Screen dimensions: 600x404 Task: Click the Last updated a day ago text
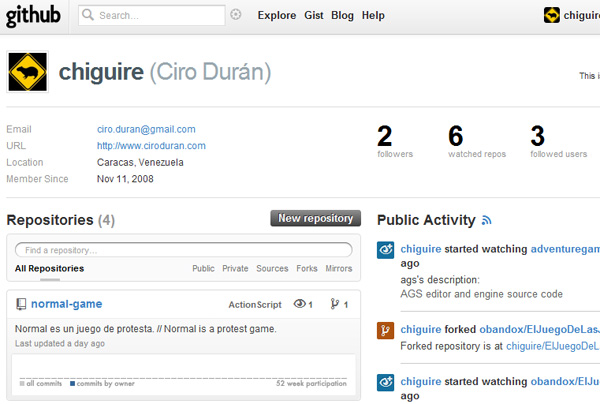pyautogui.click(x=60, y=344)
